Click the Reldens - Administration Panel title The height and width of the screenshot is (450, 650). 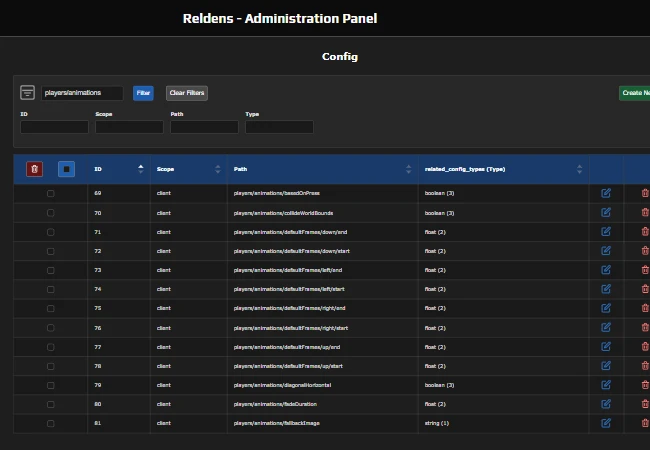280,18
